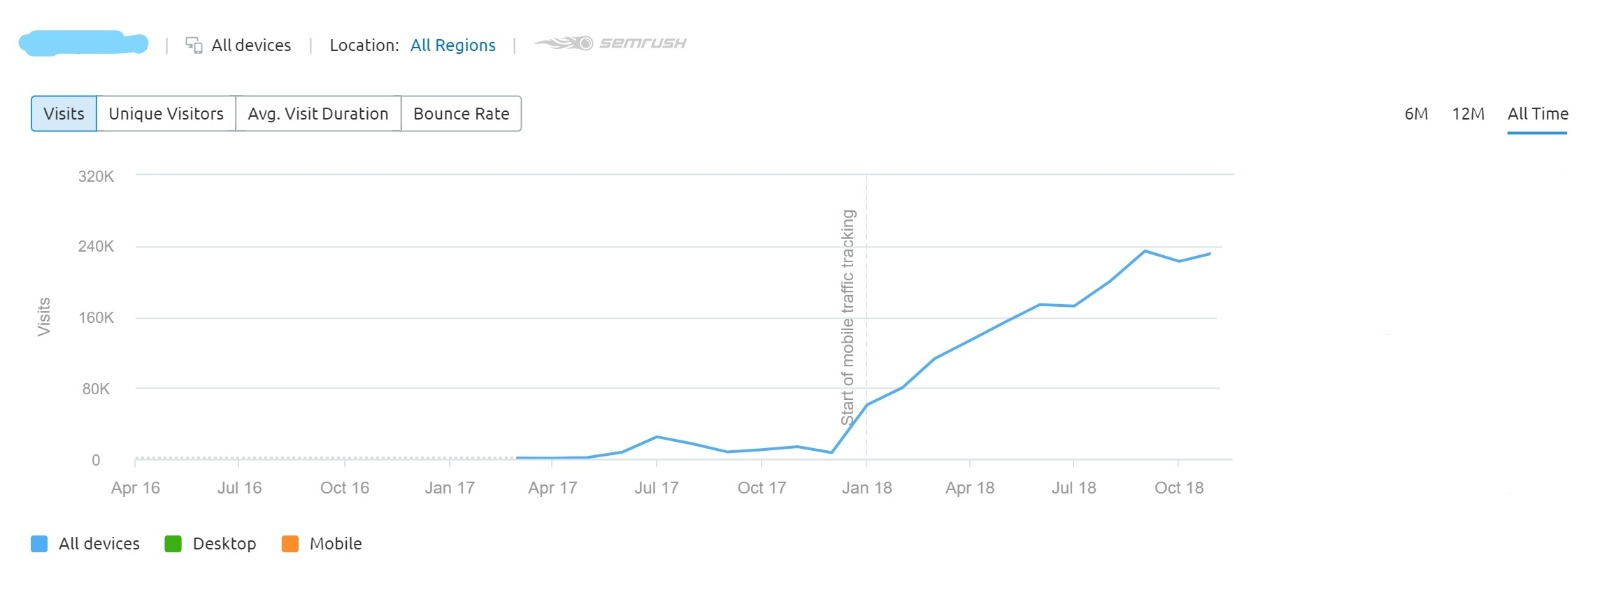
Task: Click the blurred domain name
Action: 83,44
